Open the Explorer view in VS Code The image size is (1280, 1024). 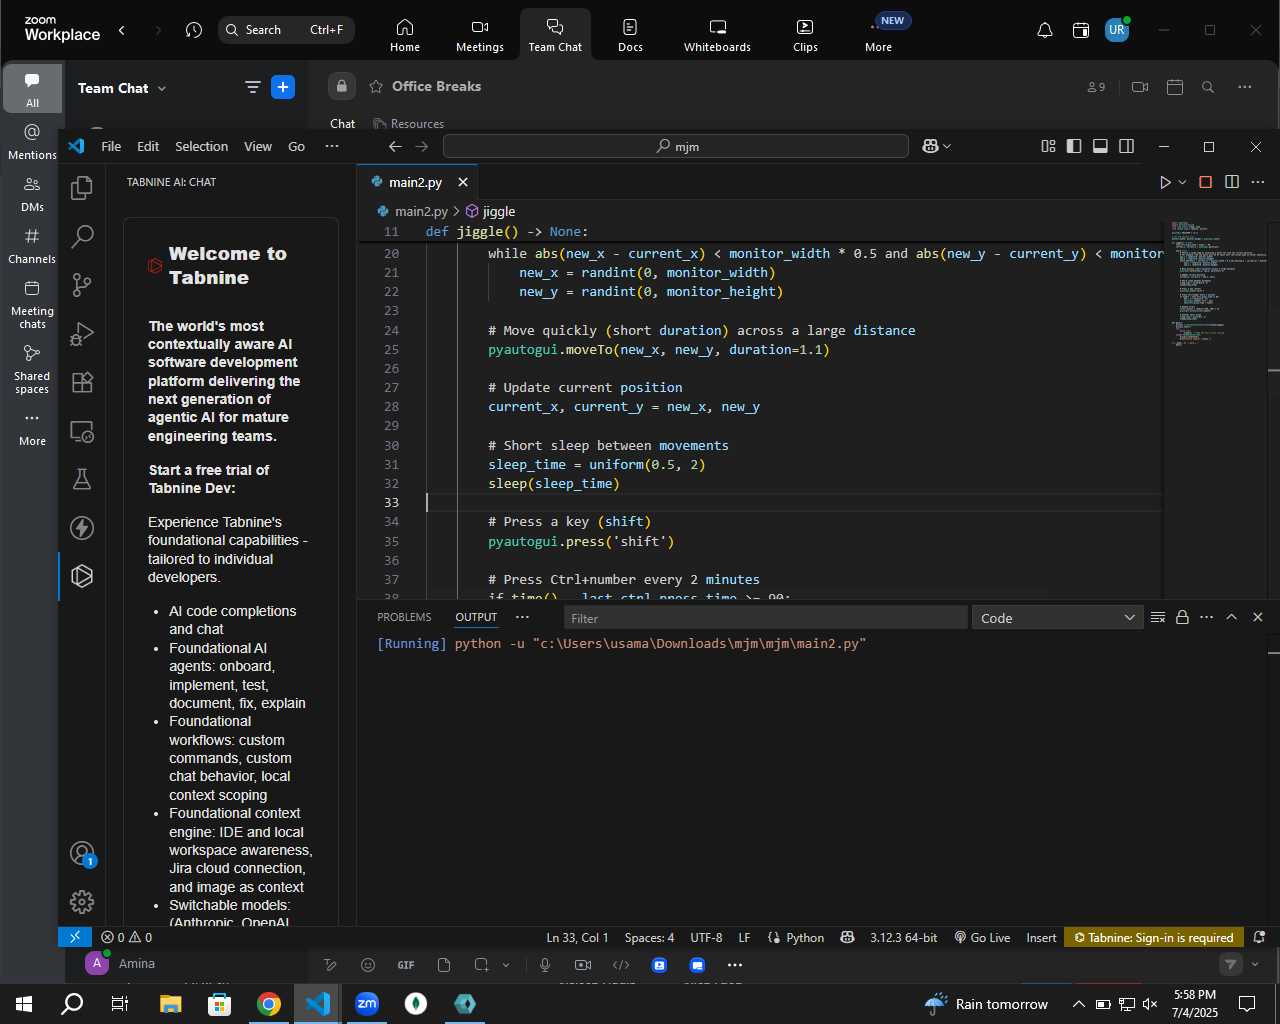(82, 188)
